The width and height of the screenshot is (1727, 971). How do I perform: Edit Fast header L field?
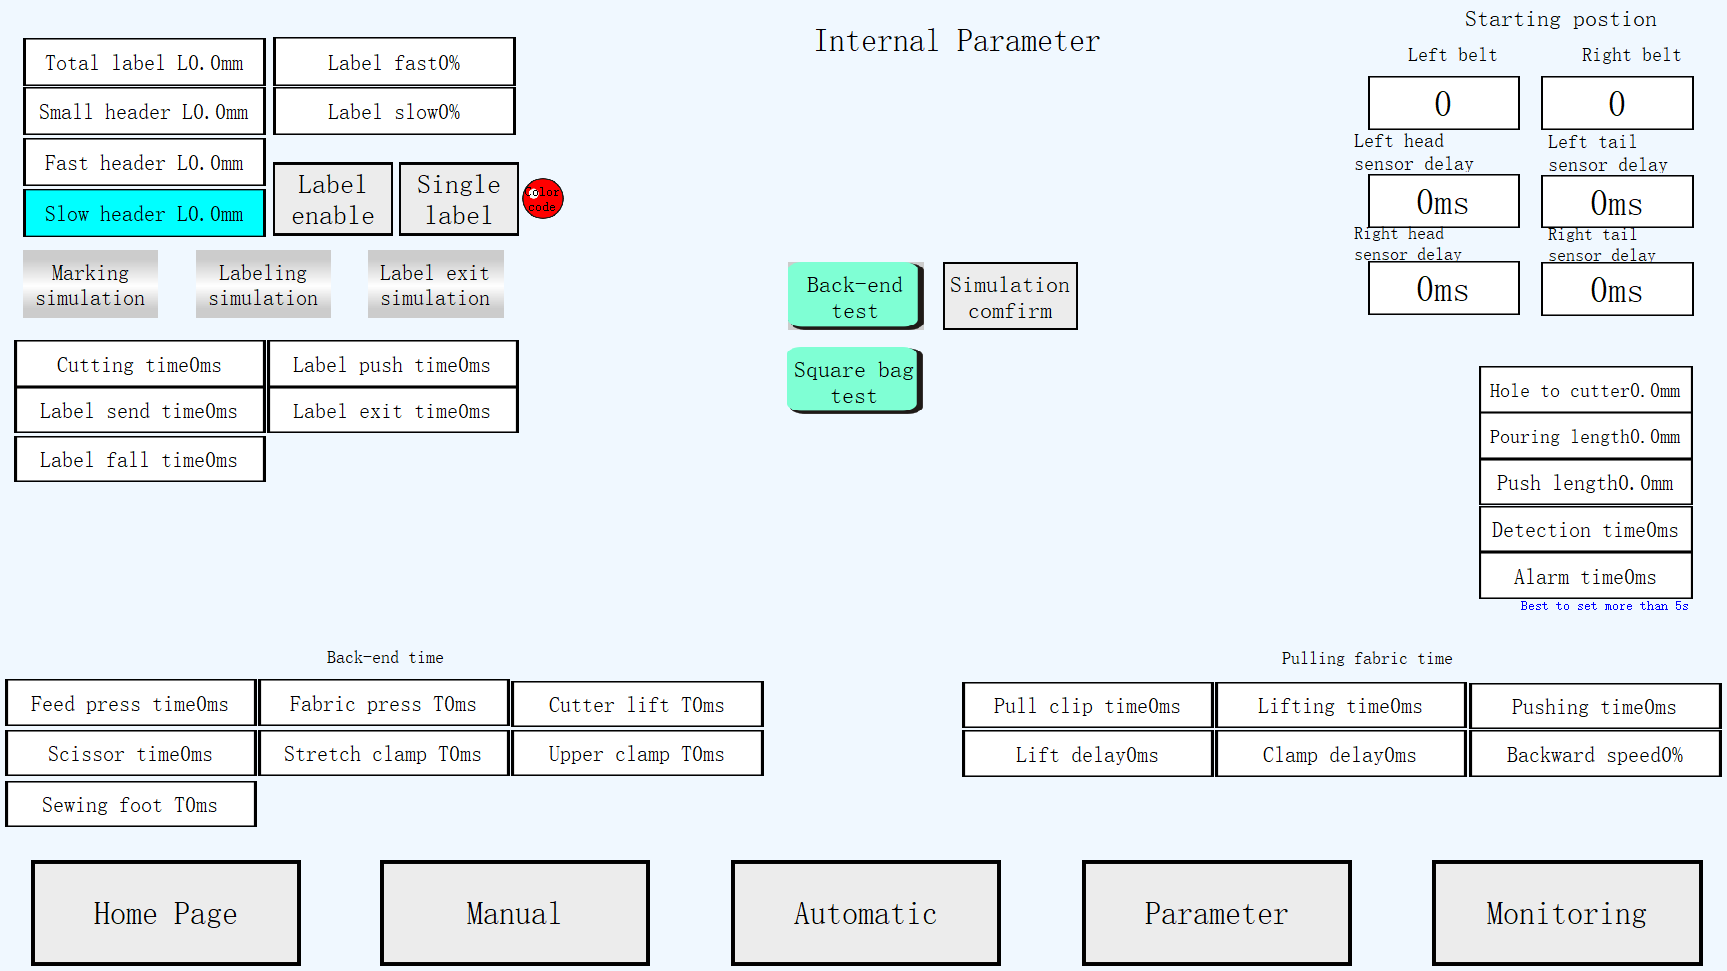(x=144, y=162)
